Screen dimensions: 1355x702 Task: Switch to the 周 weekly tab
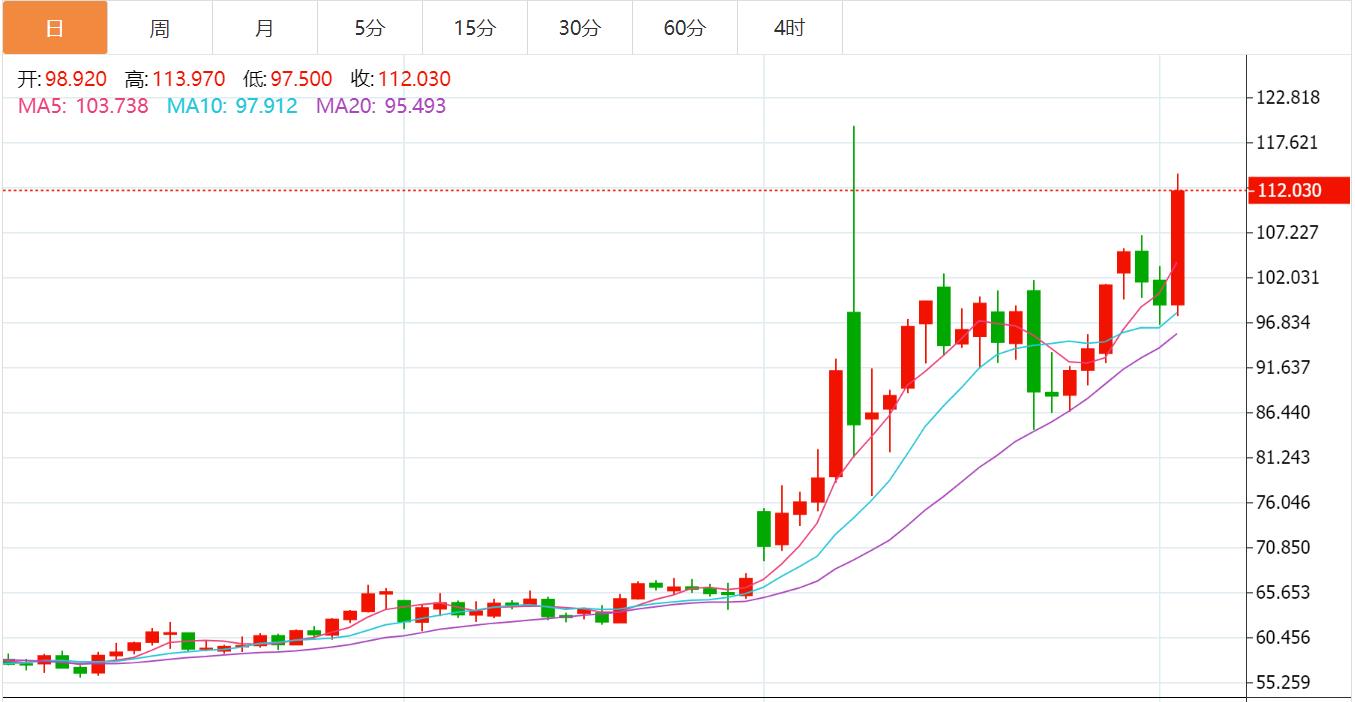click(159, 28)
